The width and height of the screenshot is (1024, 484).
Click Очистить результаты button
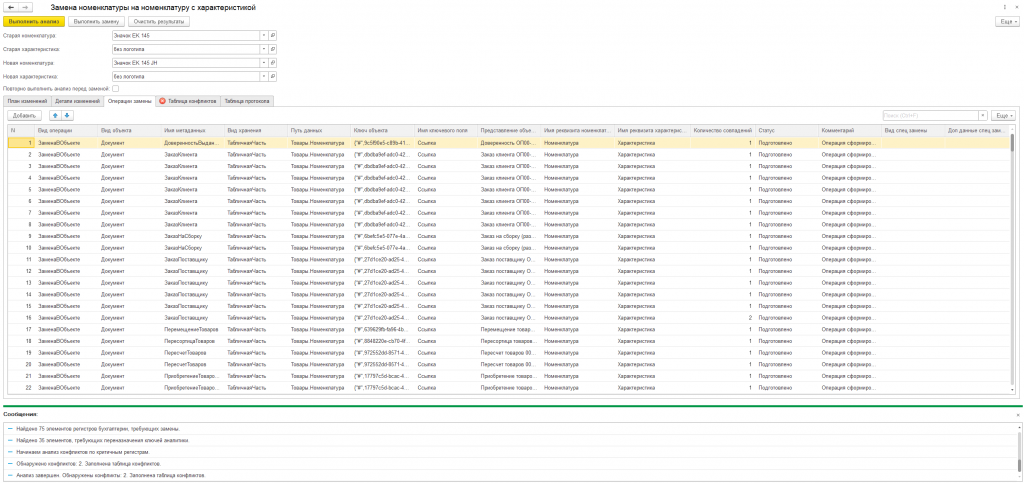click(159, 22)
